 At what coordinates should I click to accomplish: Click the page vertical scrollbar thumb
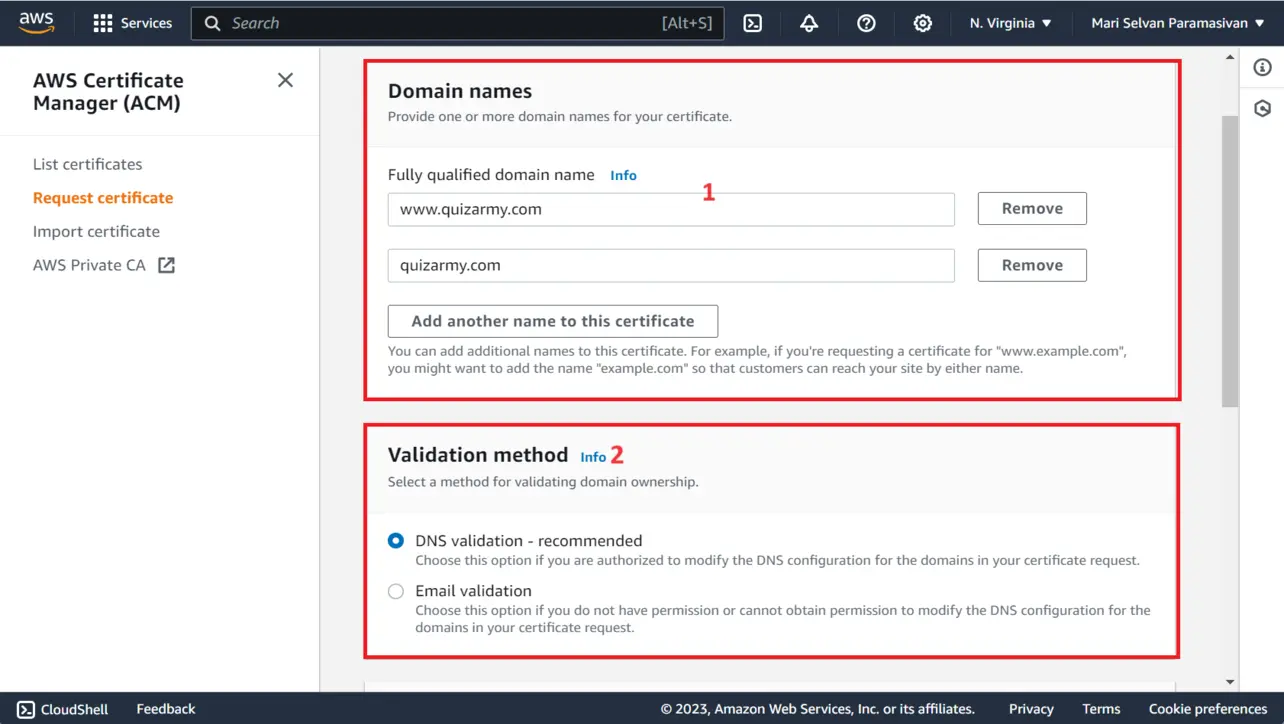coord(1230,260)
